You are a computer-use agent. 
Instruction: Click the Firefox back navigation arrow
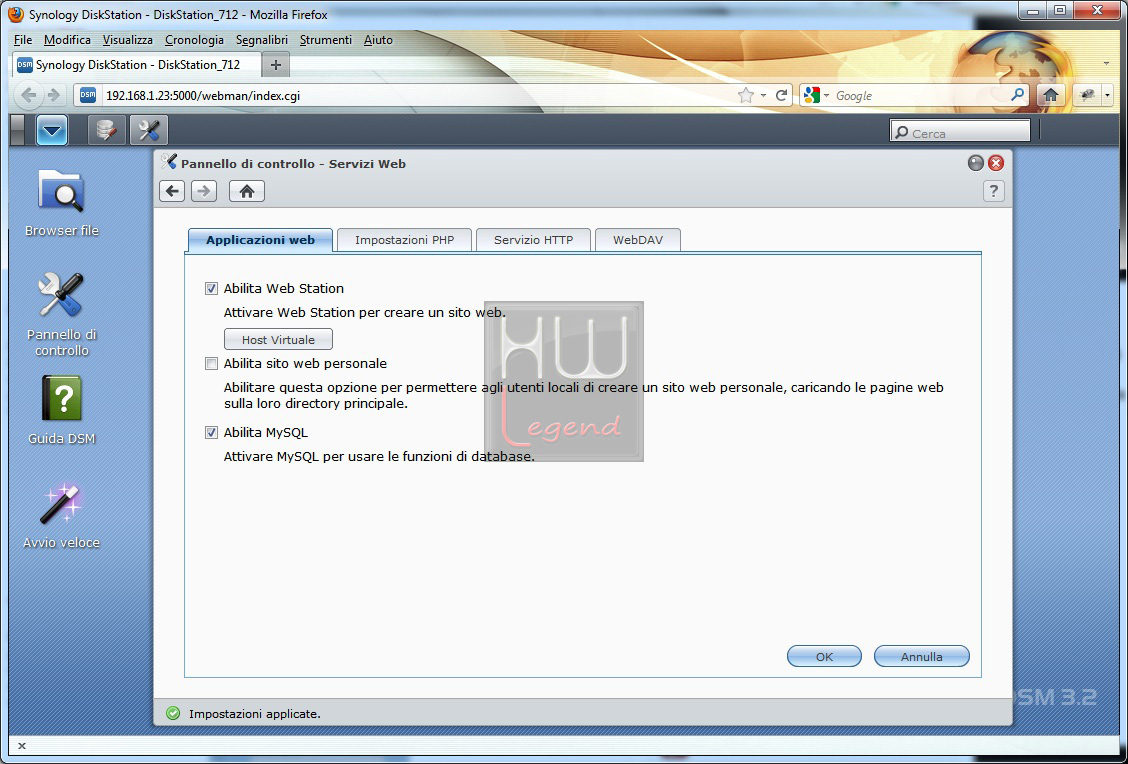click(29, 95)
